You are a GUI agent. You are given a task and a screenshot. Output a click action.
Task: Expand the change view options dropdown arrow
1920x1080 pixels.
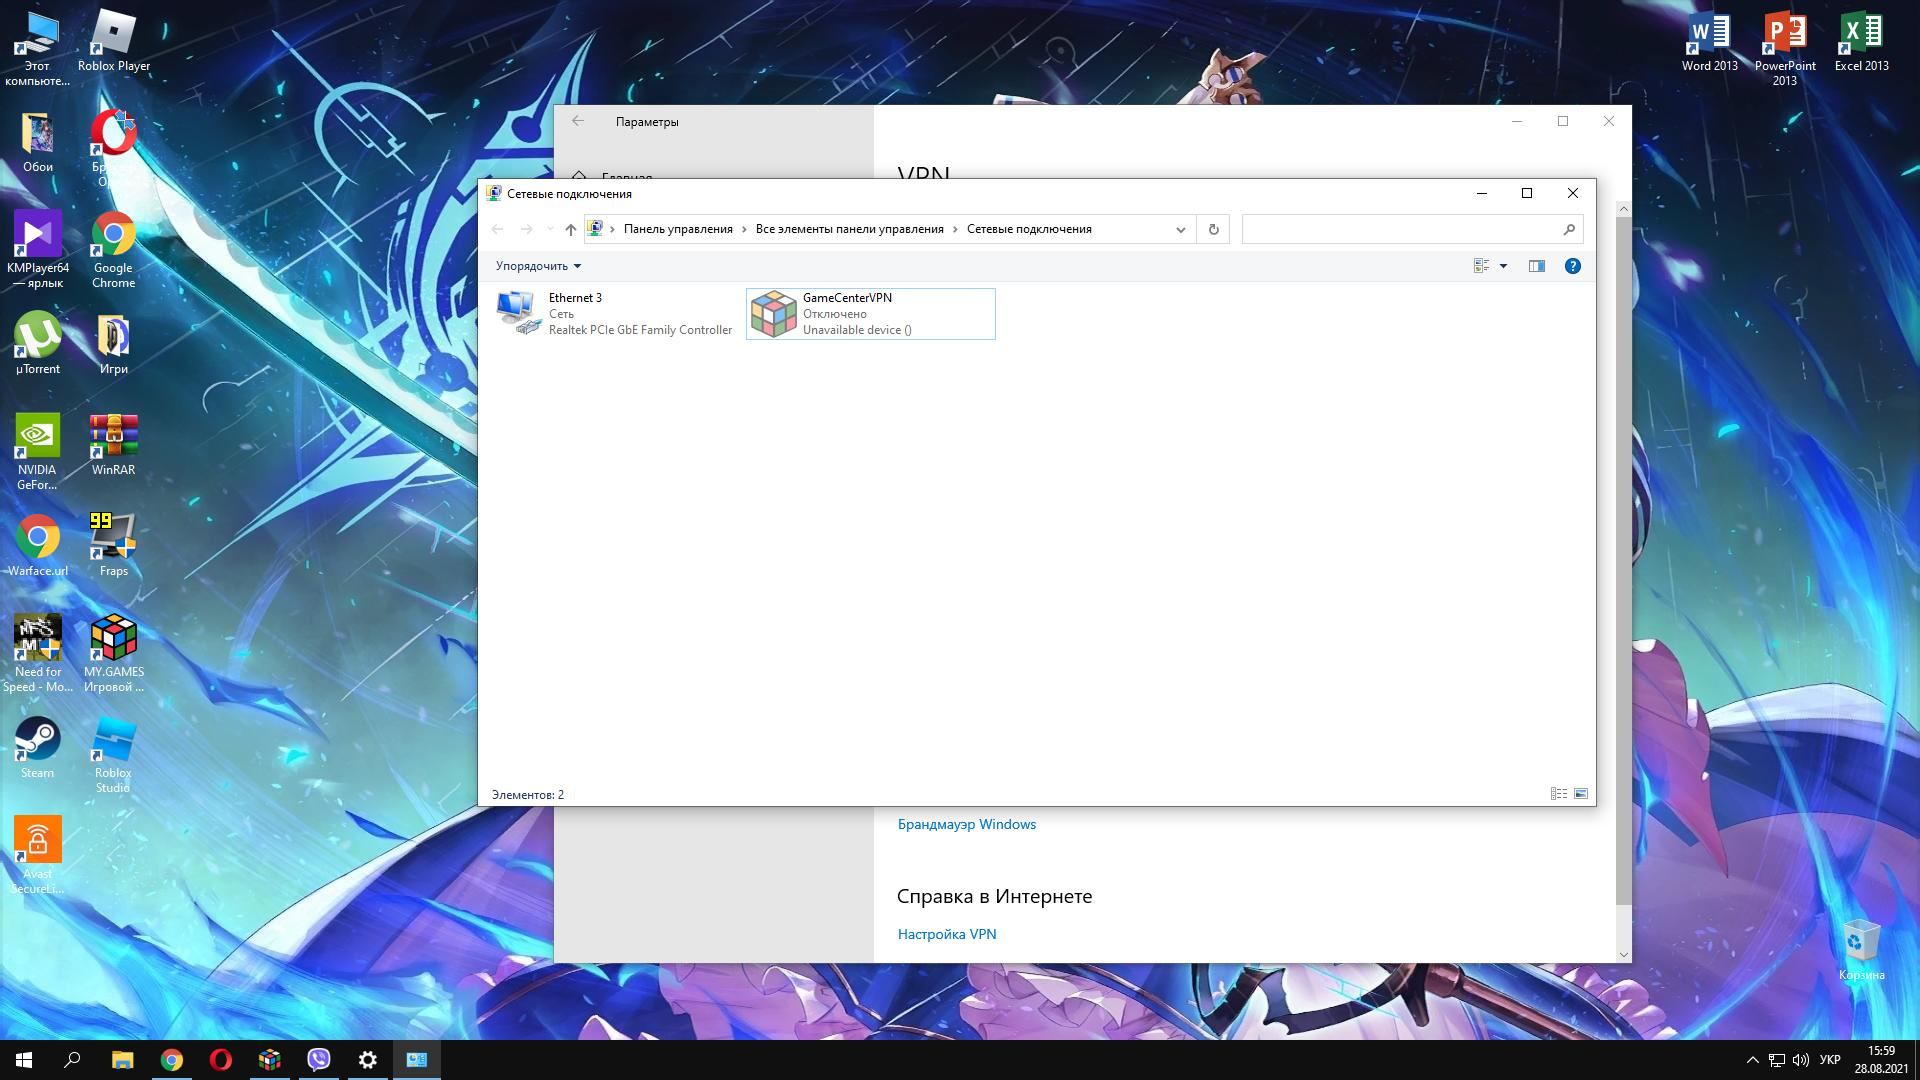click(x=1502, y=266)
